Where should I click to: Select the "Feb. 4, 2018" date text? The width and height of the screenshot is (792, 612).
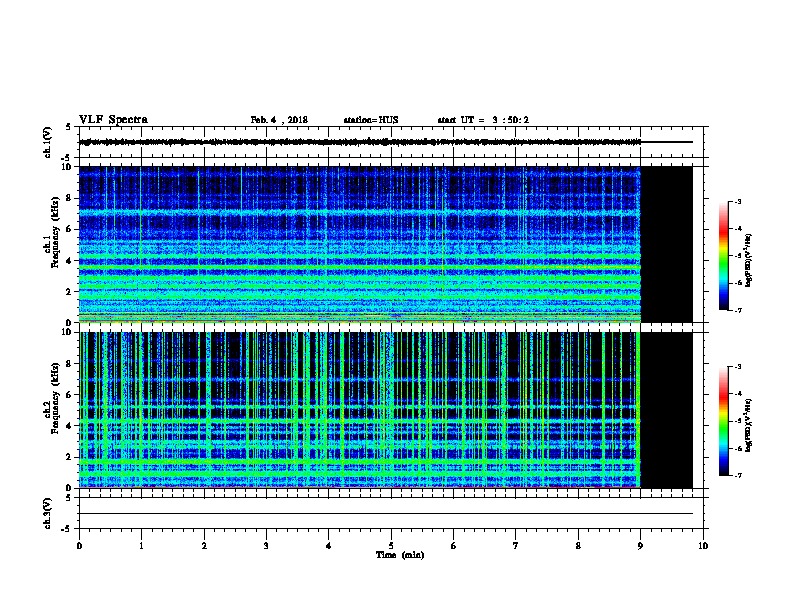pyautogui.click(x=279, y=120)
